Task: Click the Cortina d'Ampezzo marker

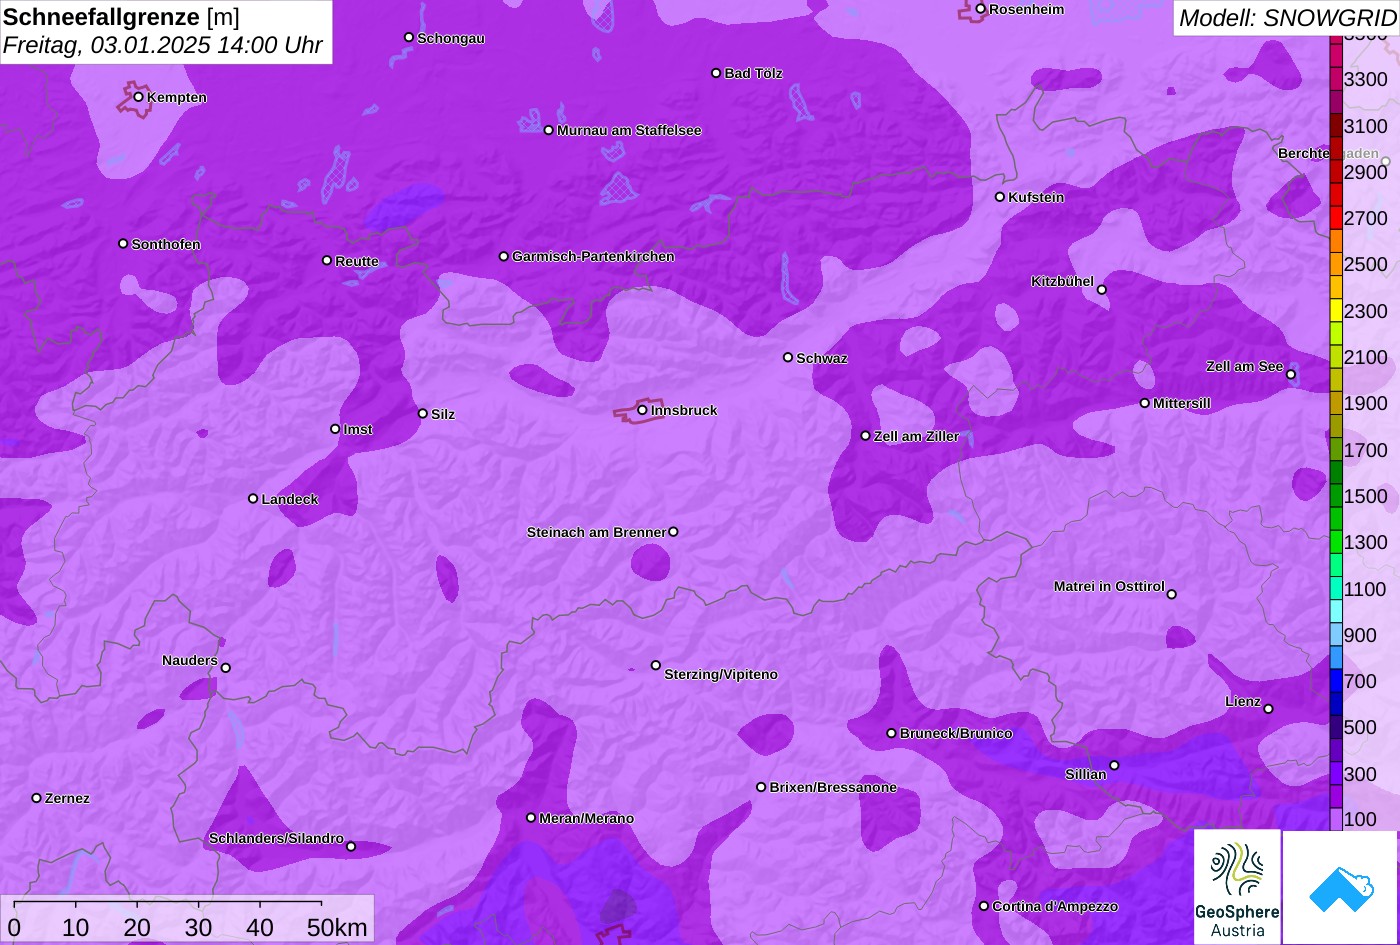Action: pyautogui.click(x=983, y=906)
